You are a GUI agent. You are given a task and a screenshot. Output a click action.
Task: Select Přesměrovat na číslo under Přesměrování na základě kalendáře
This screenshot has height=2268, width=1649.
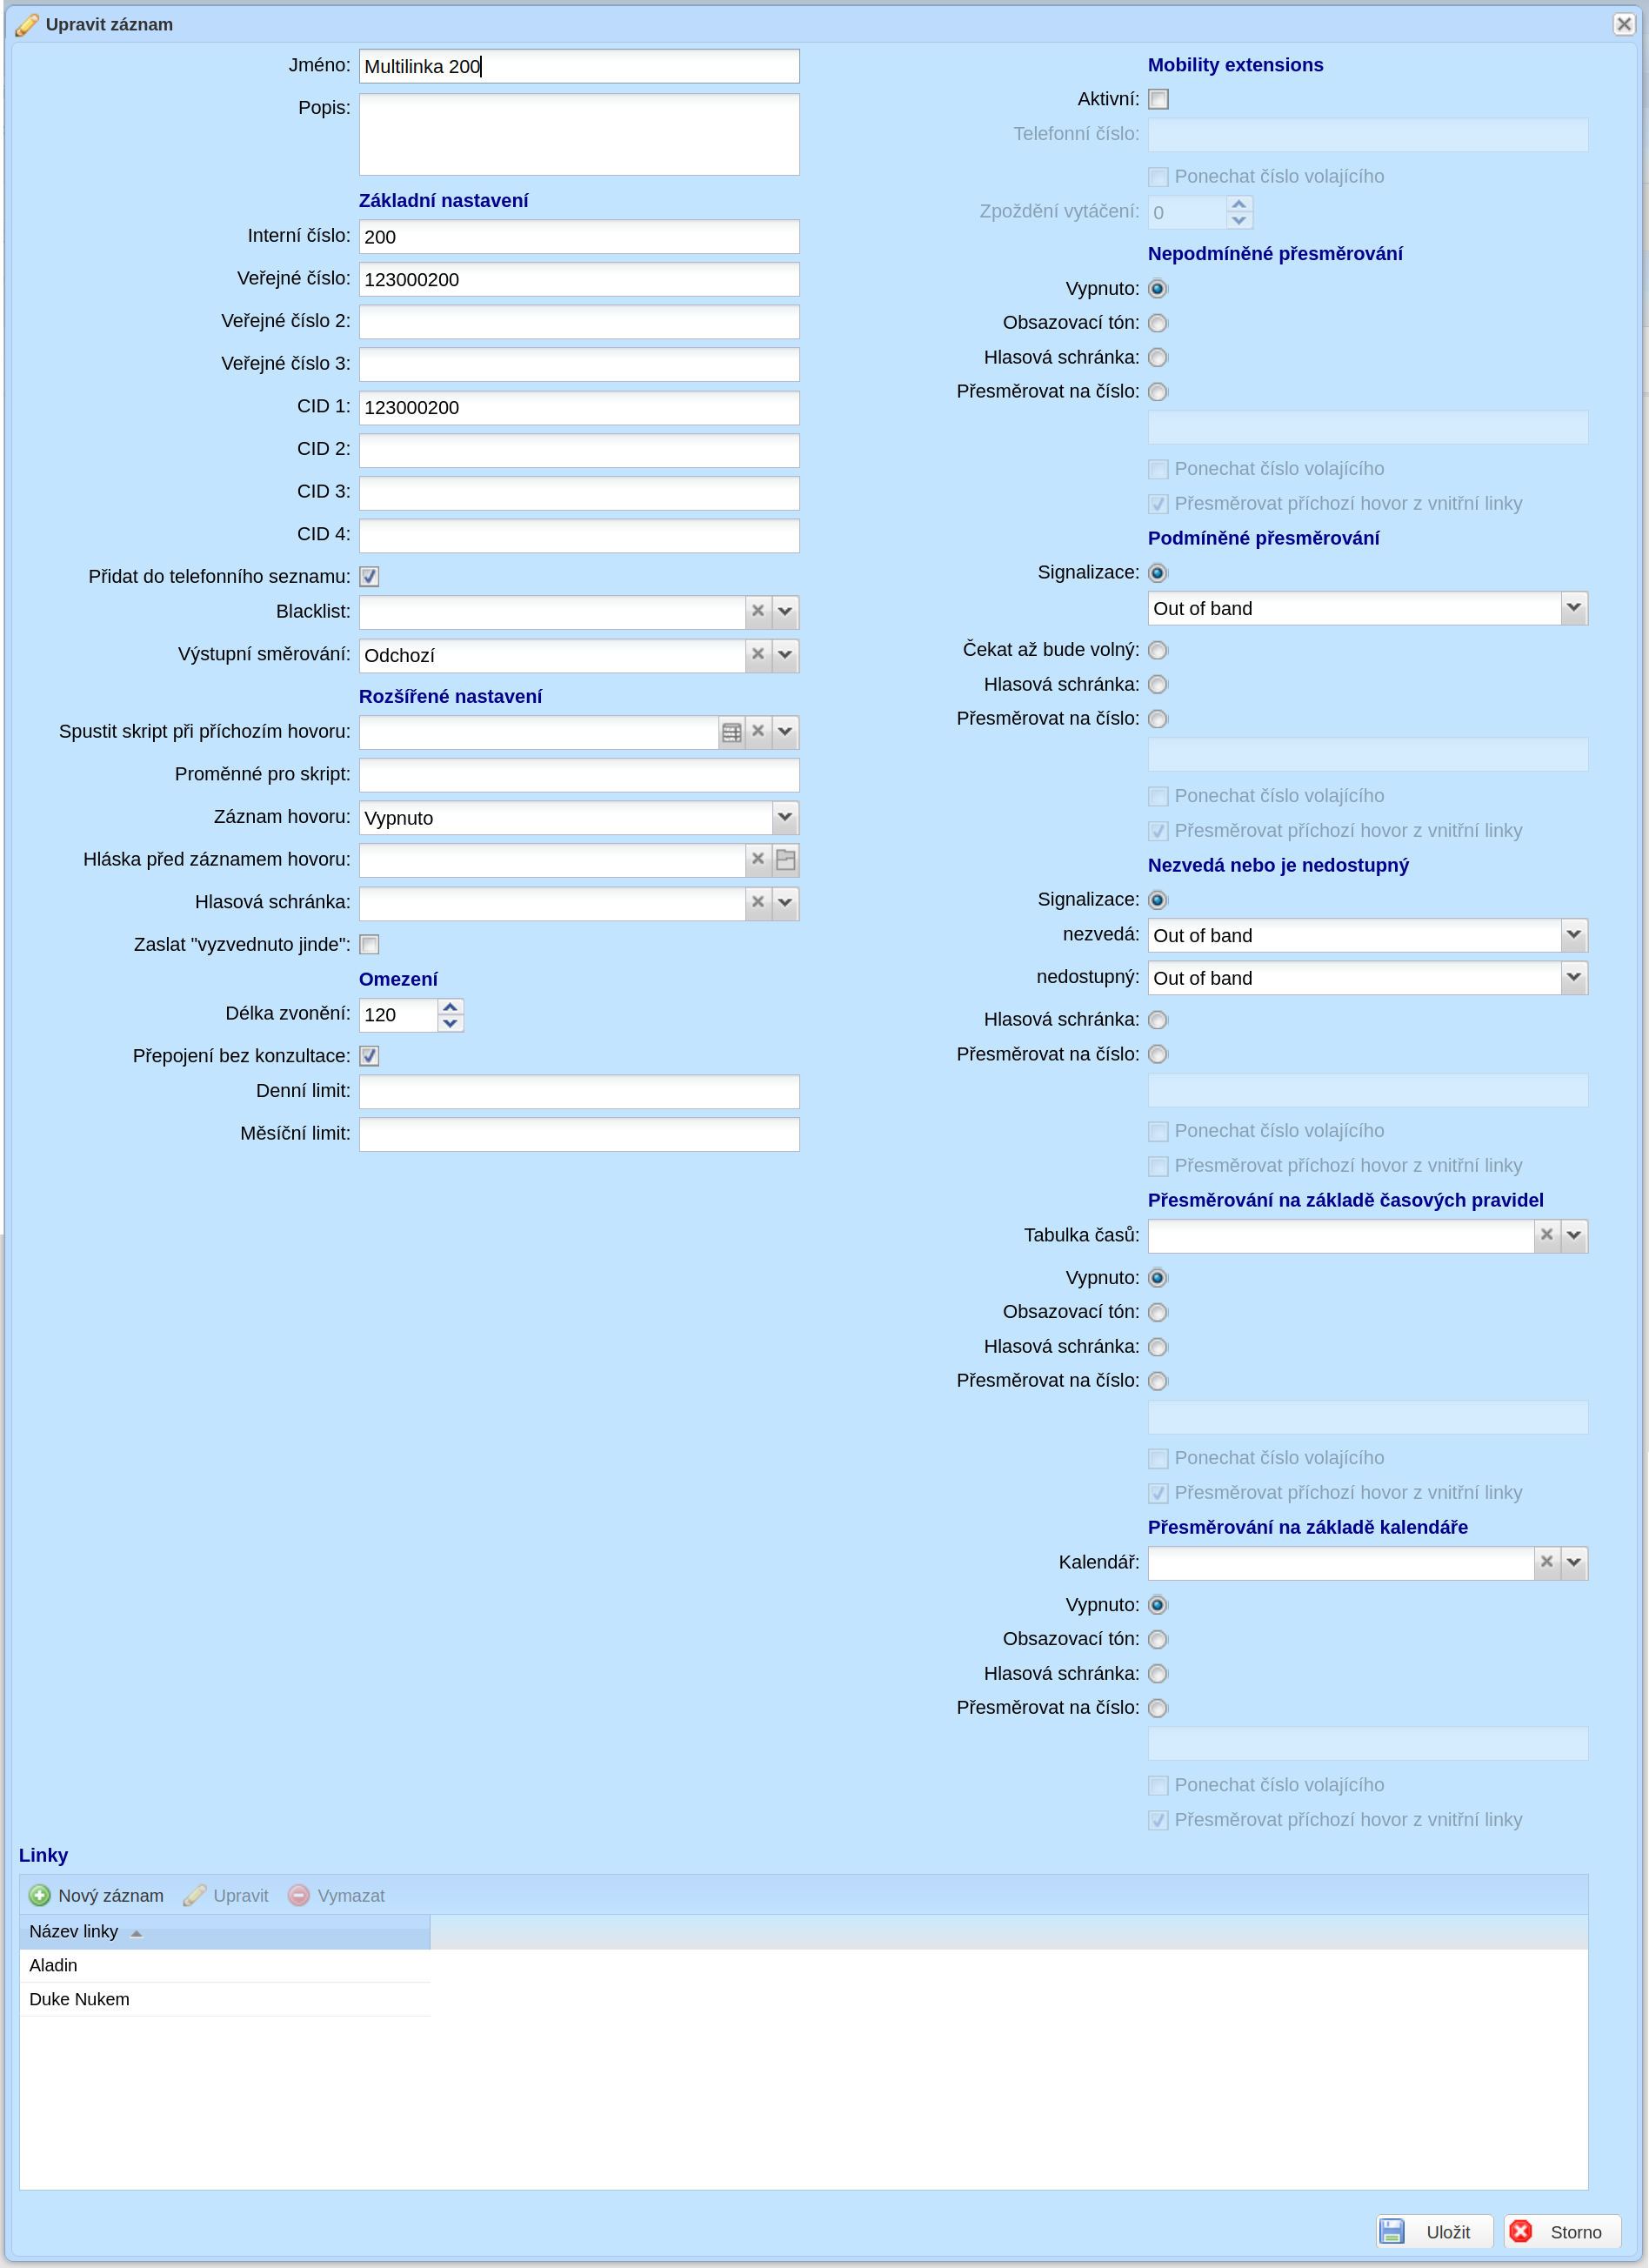1158,1708
